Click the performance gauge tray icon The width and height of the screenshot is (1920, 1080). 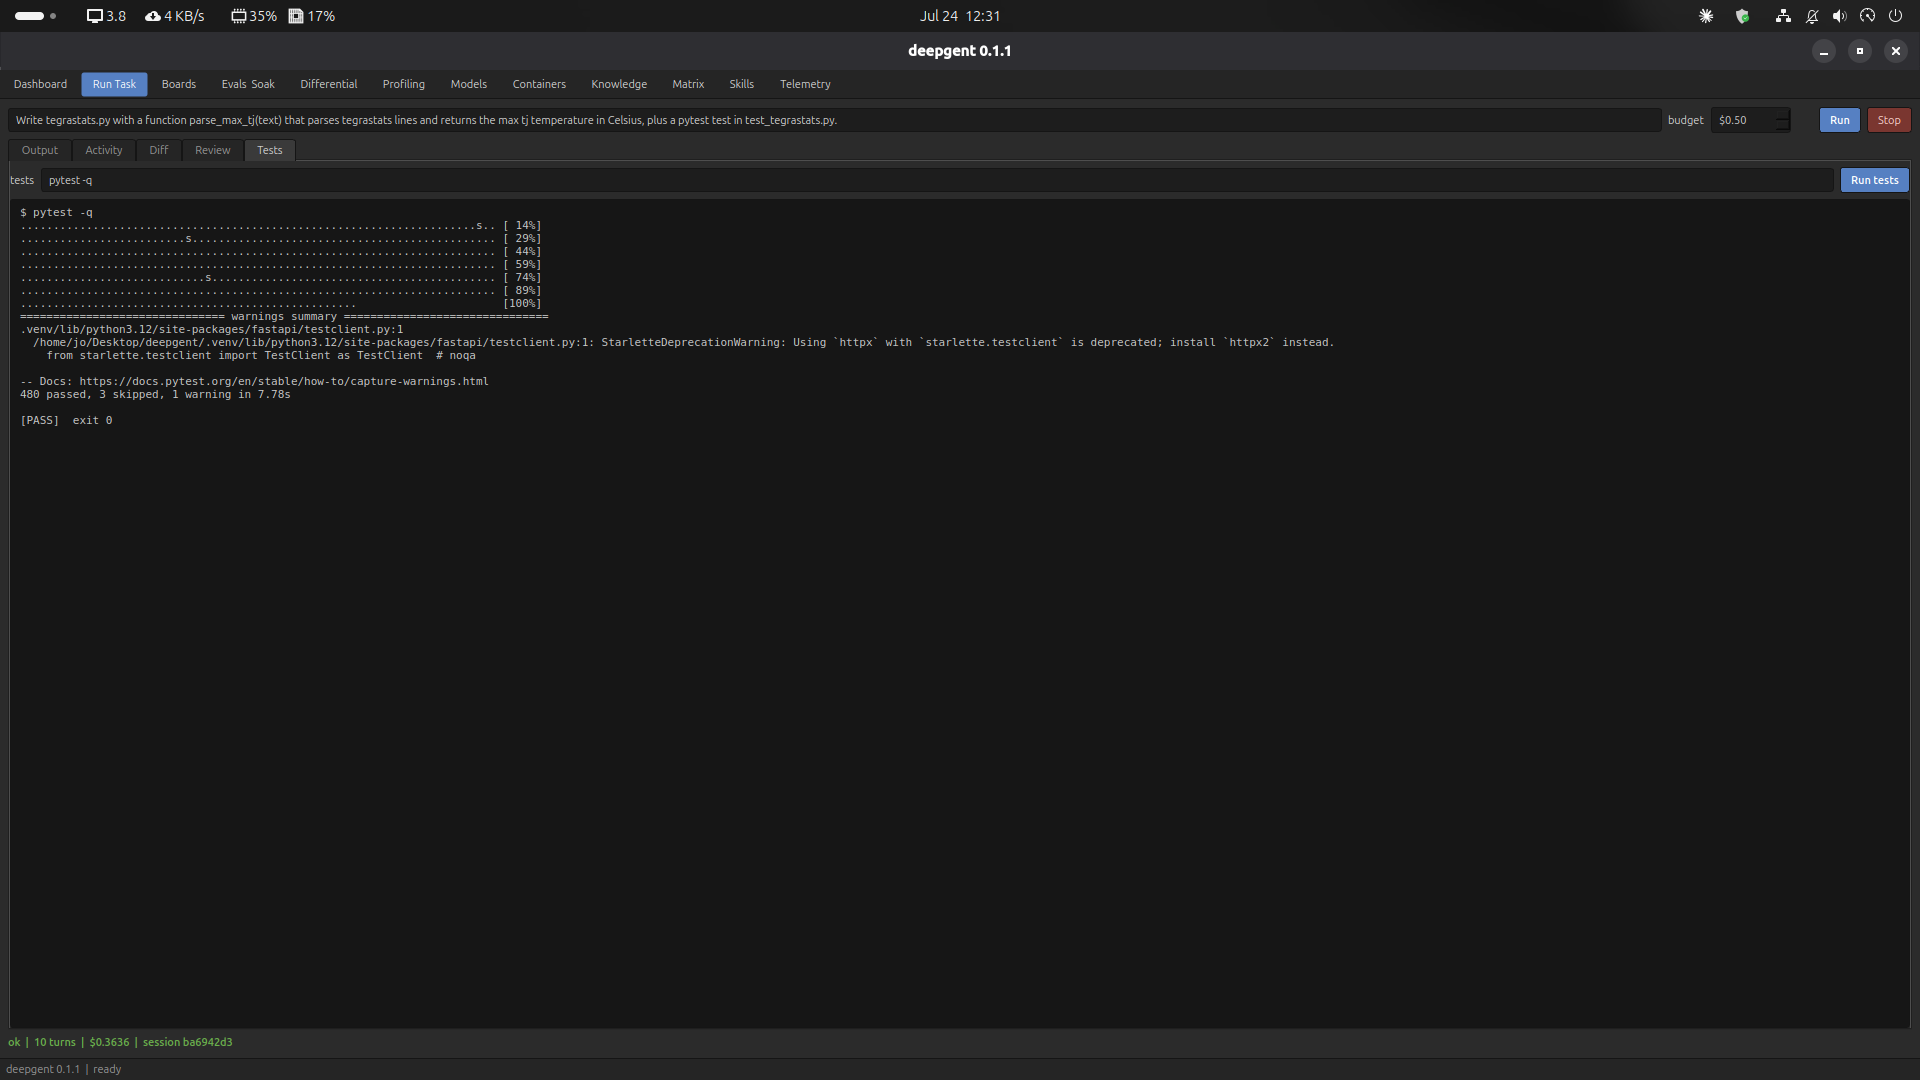click(x=1867, y=16)
